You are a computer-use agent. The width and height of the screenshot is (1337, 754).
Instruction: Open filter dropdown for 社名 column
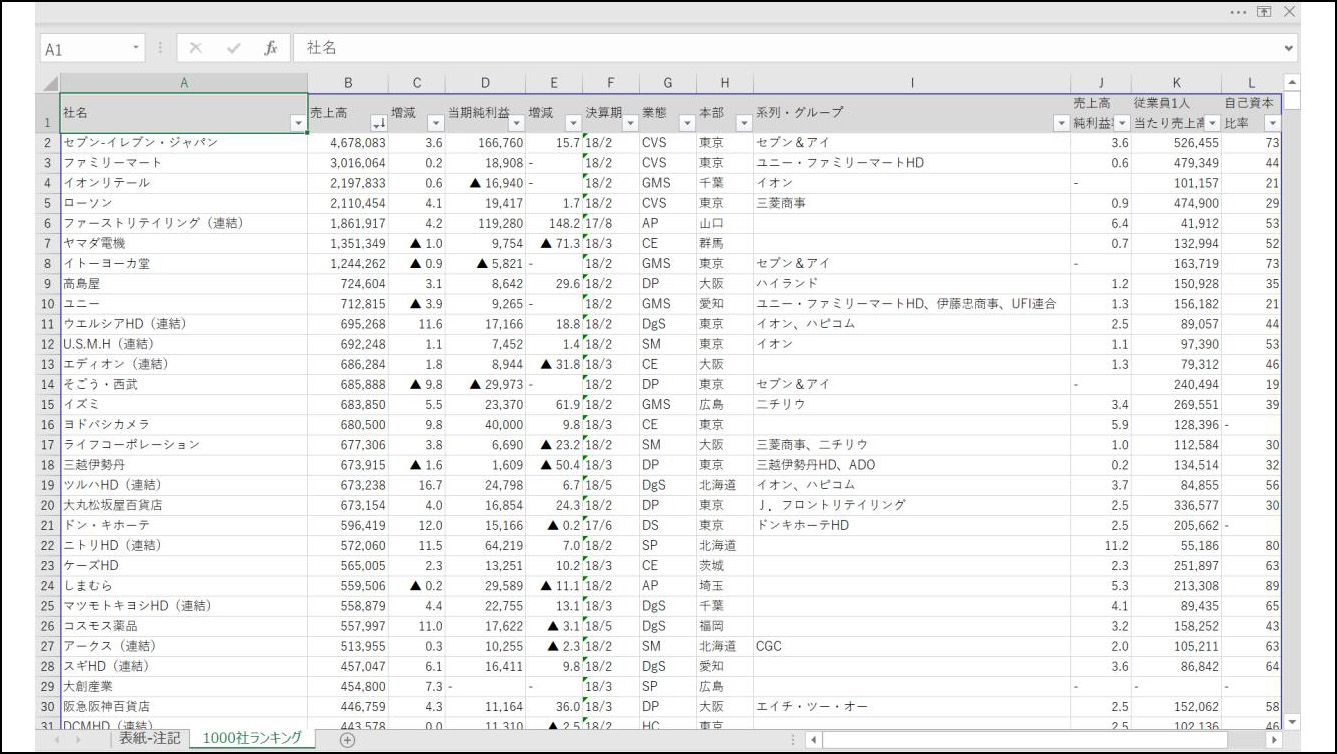click(x=297, y=123)
